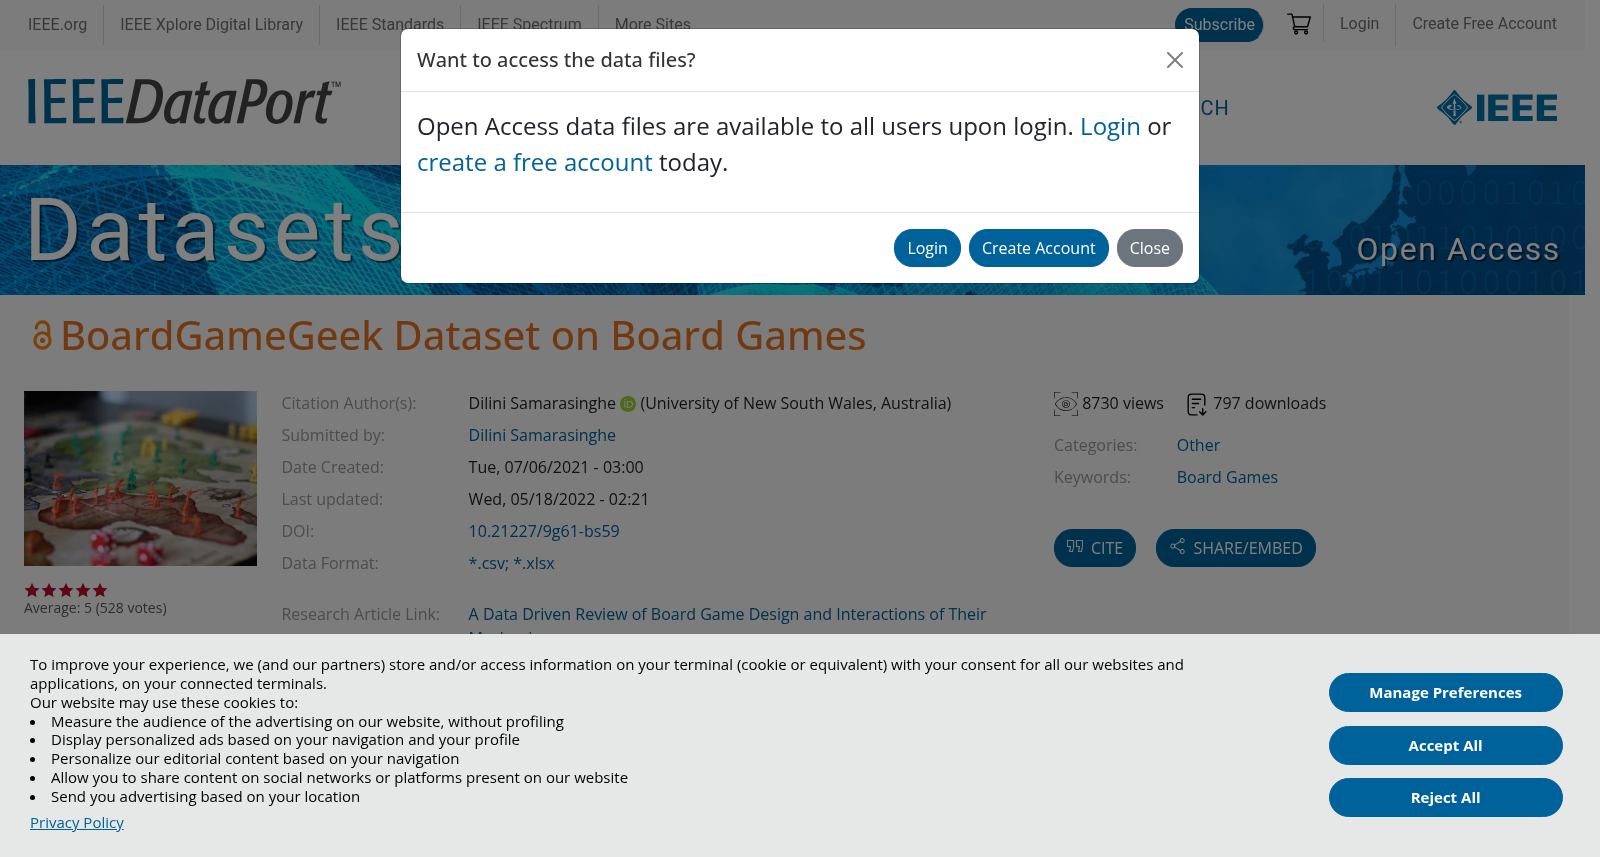Click the 'Average: 5 (528 votes)' text
Image resolution: width=1600 pixels, height=857 pixels.
click(x=95, y=608)
